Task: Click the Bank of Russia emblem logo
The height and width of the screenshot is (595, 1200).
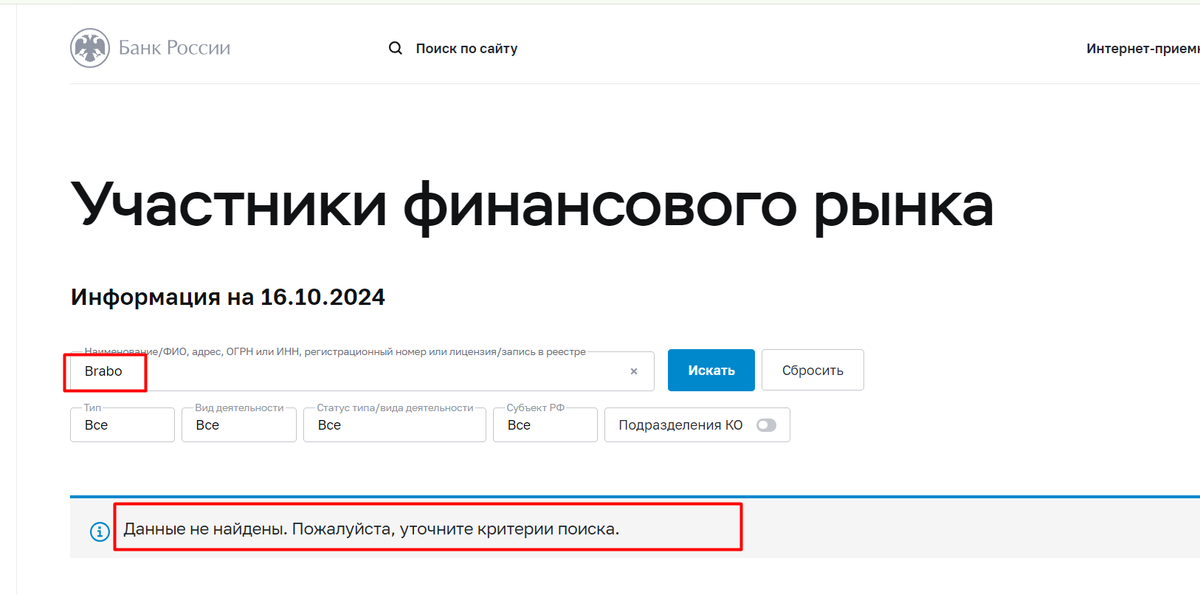Action: [89, 47]
